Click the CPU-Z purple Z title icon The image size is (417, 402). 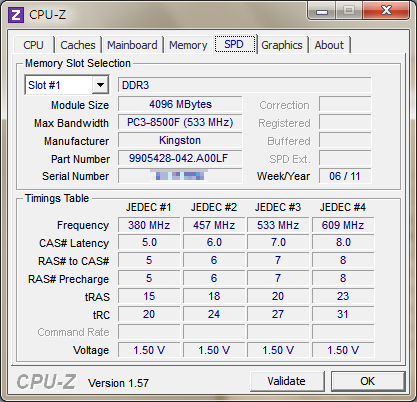point(16,15)
